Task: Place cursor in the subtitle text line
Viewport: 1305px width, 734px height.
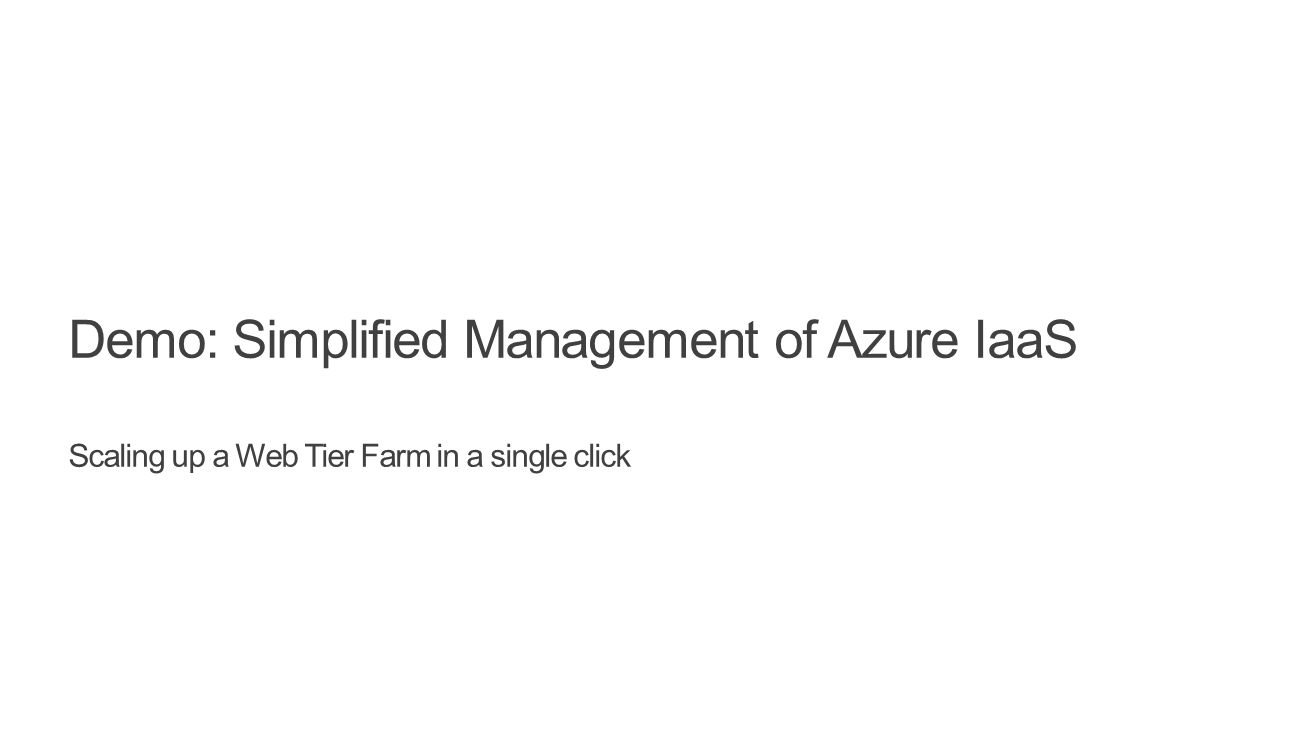Action: (350, 458)
